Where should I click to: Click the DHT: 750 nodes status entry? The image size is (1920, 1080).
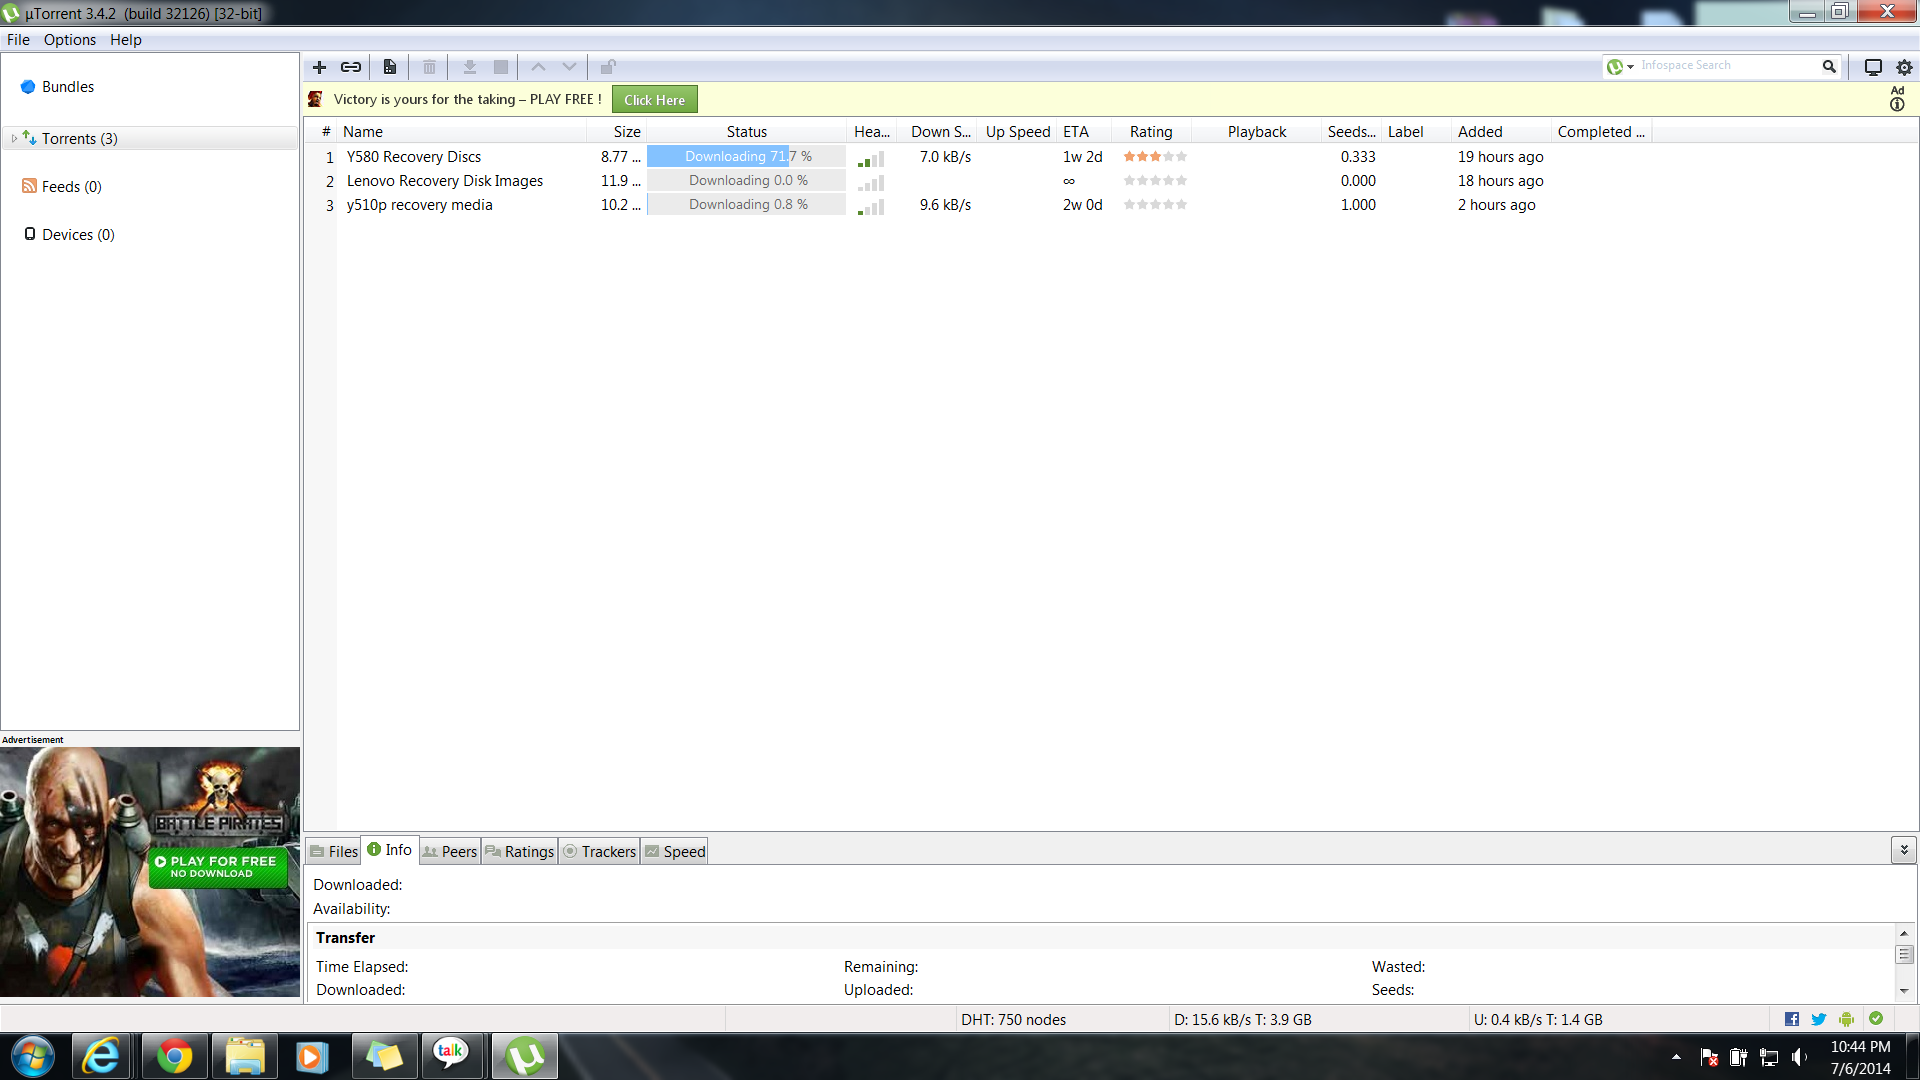pyautogui.click(x=1013, y=1020)
